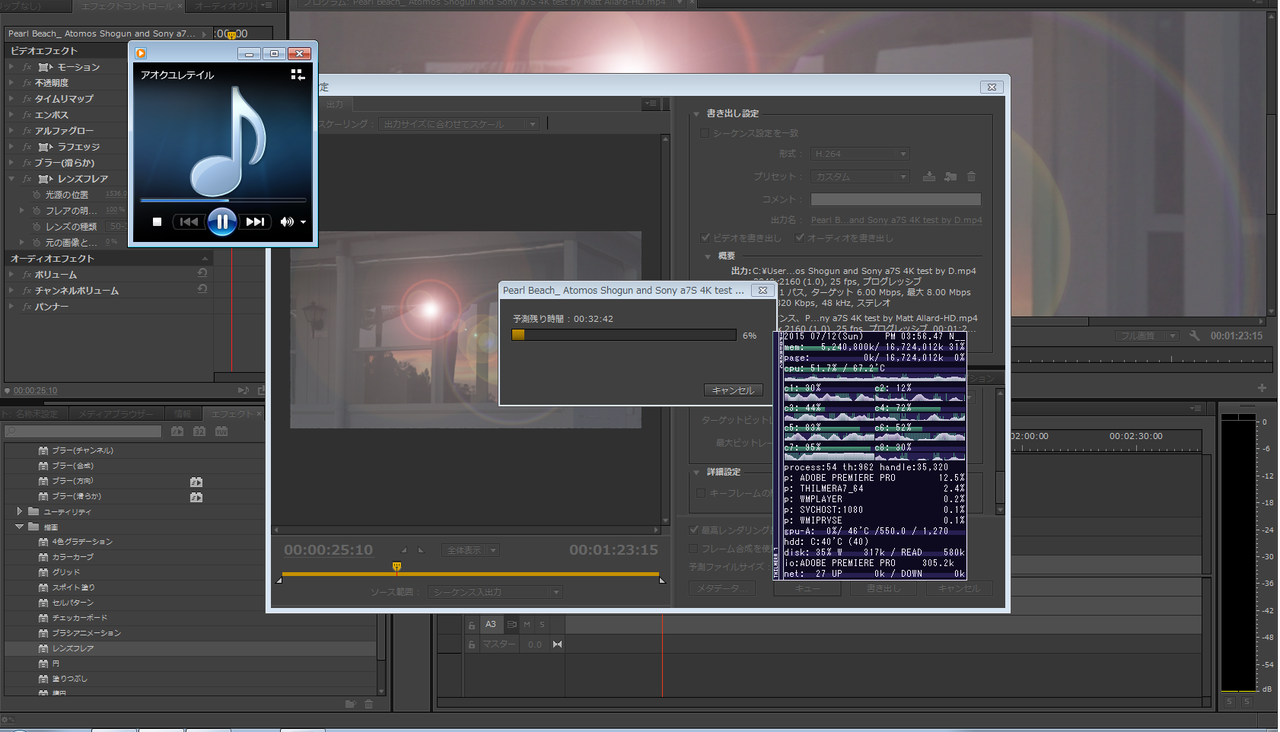Switch to the メディアブラウザー tab
1280x732 pixels.
point(117,413)
